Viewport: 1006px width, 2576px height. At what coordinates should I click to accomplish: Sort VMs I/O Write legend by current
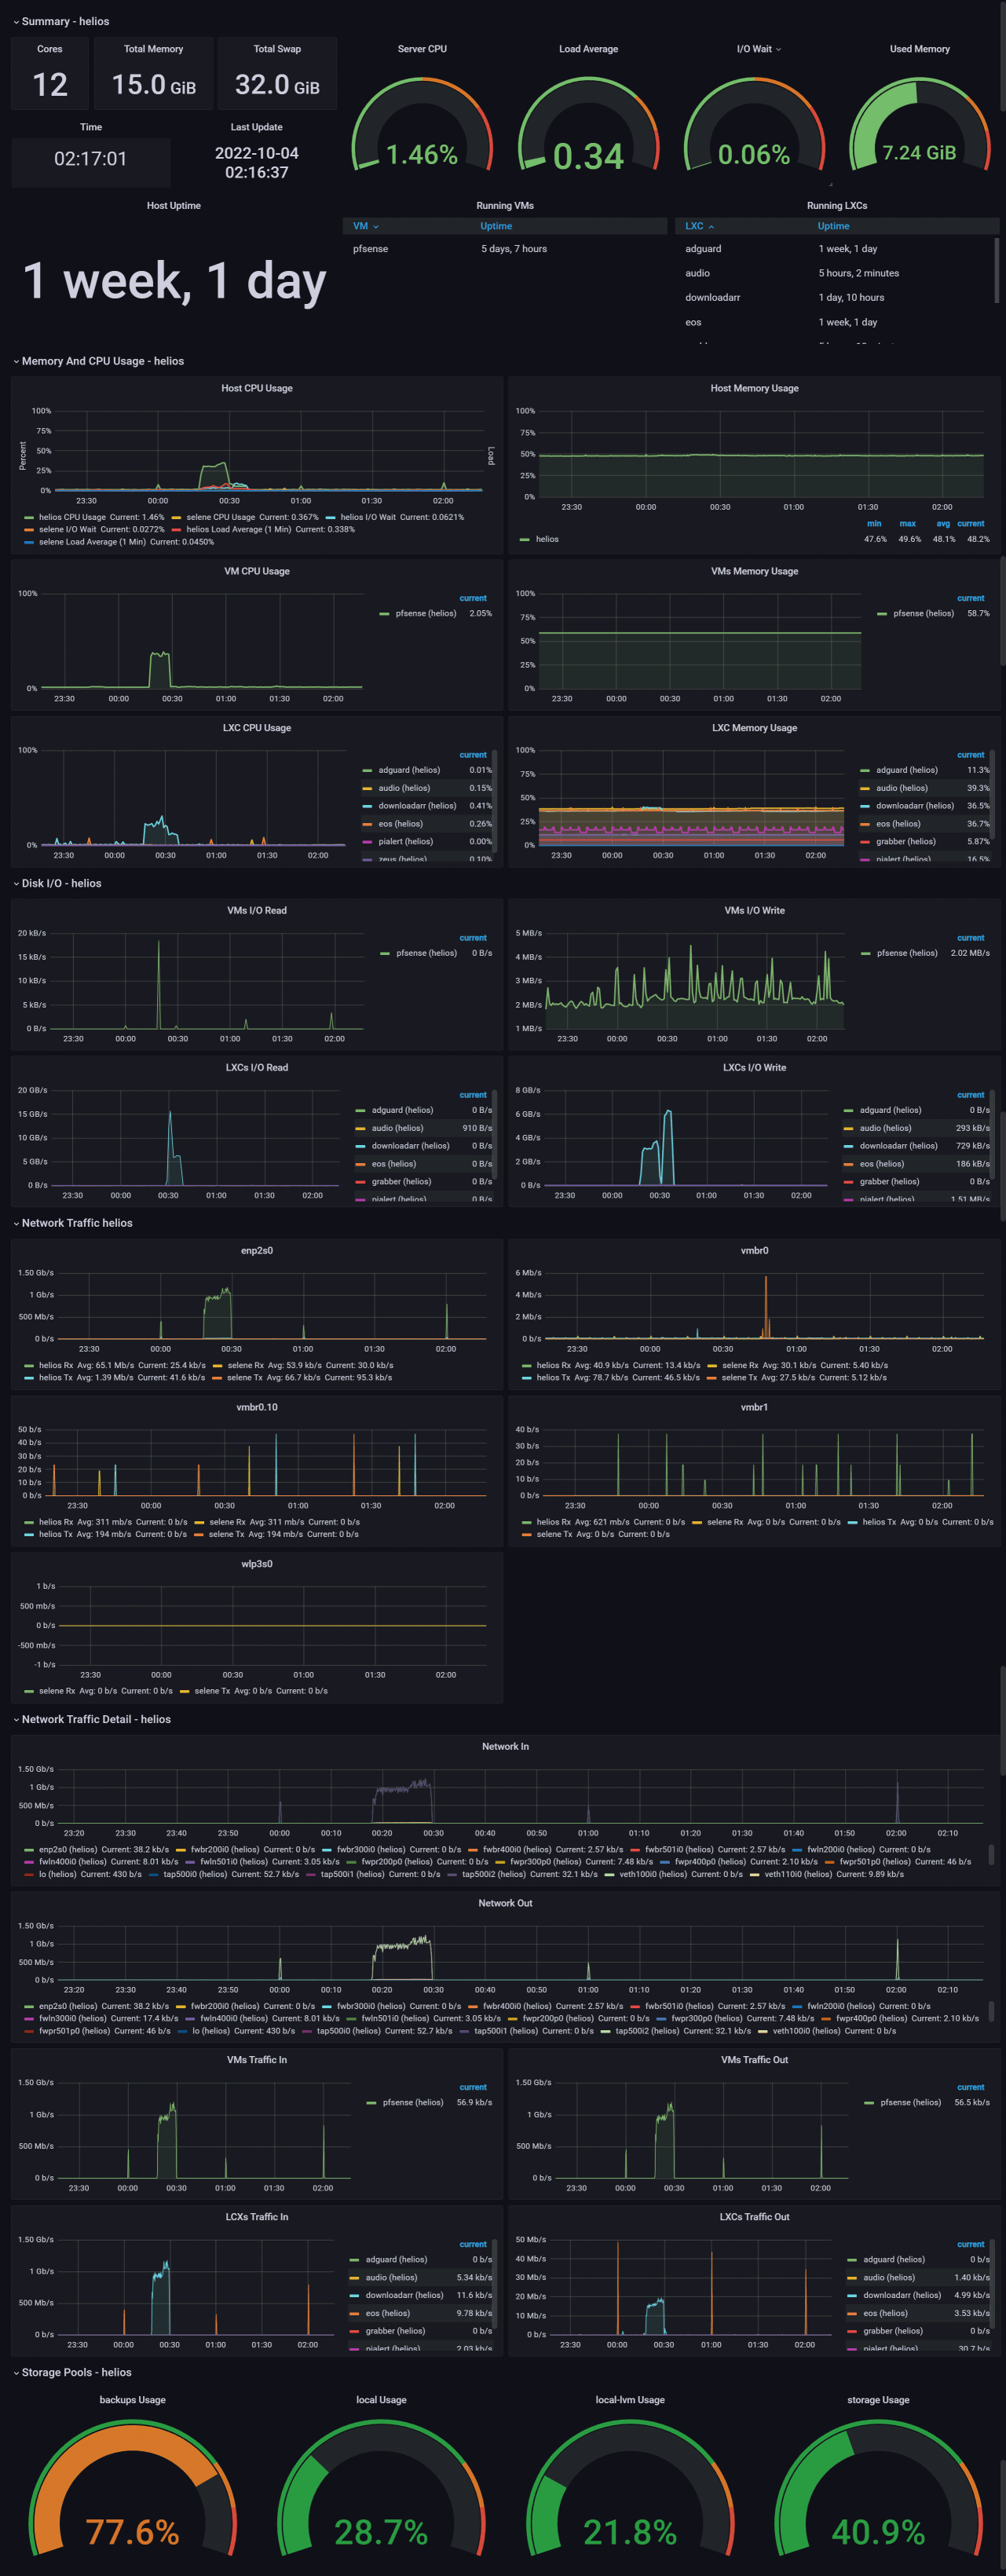point(970,938)
